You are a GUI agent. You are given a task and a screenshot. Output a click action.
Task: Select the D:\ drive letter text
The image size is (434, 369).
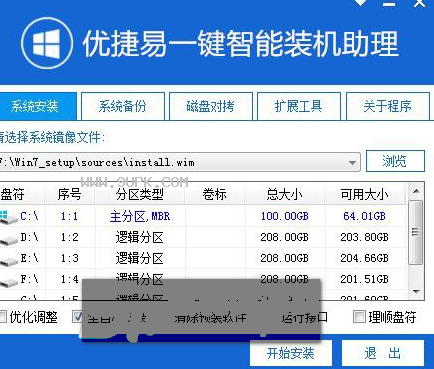click(29, 237)
